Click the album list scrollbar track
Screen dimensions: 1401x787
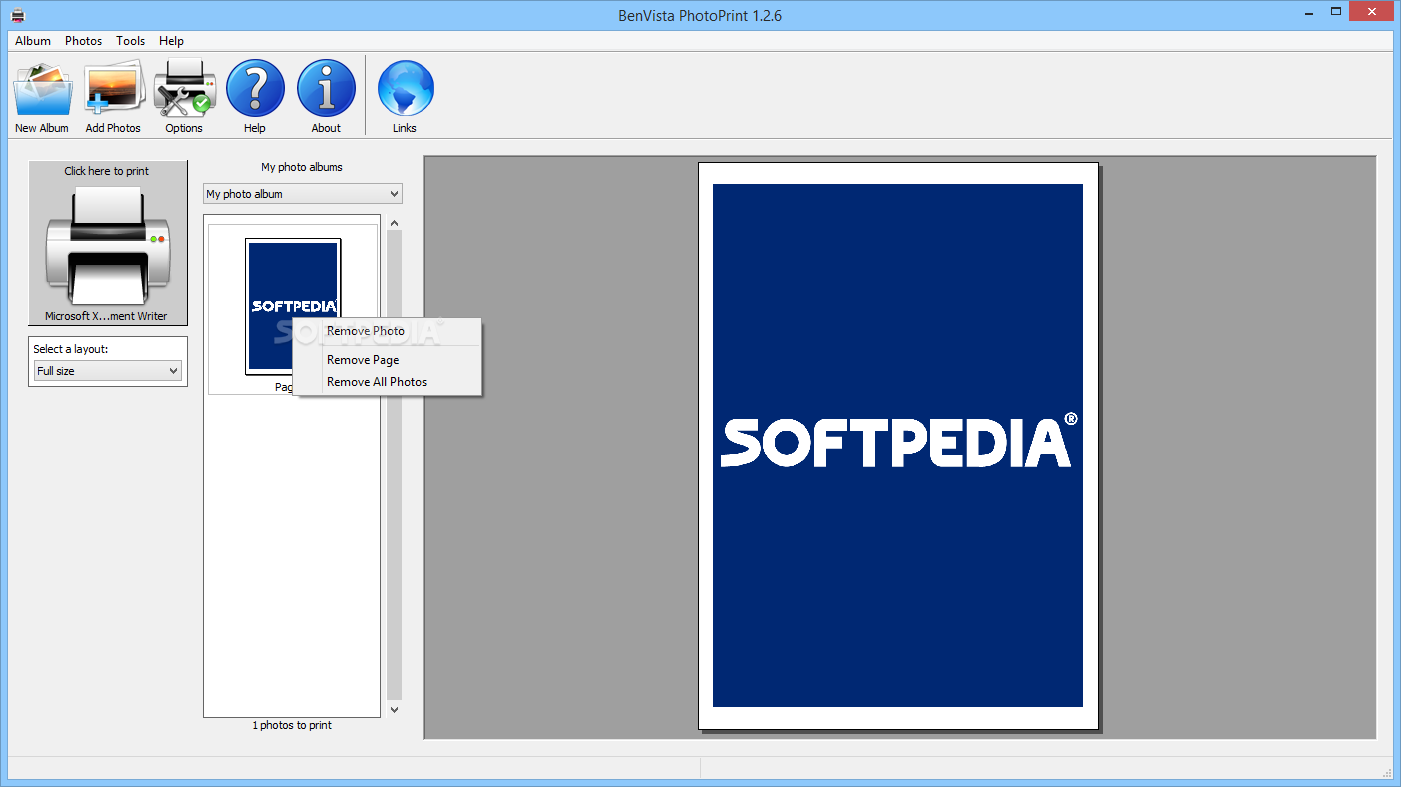394,465
